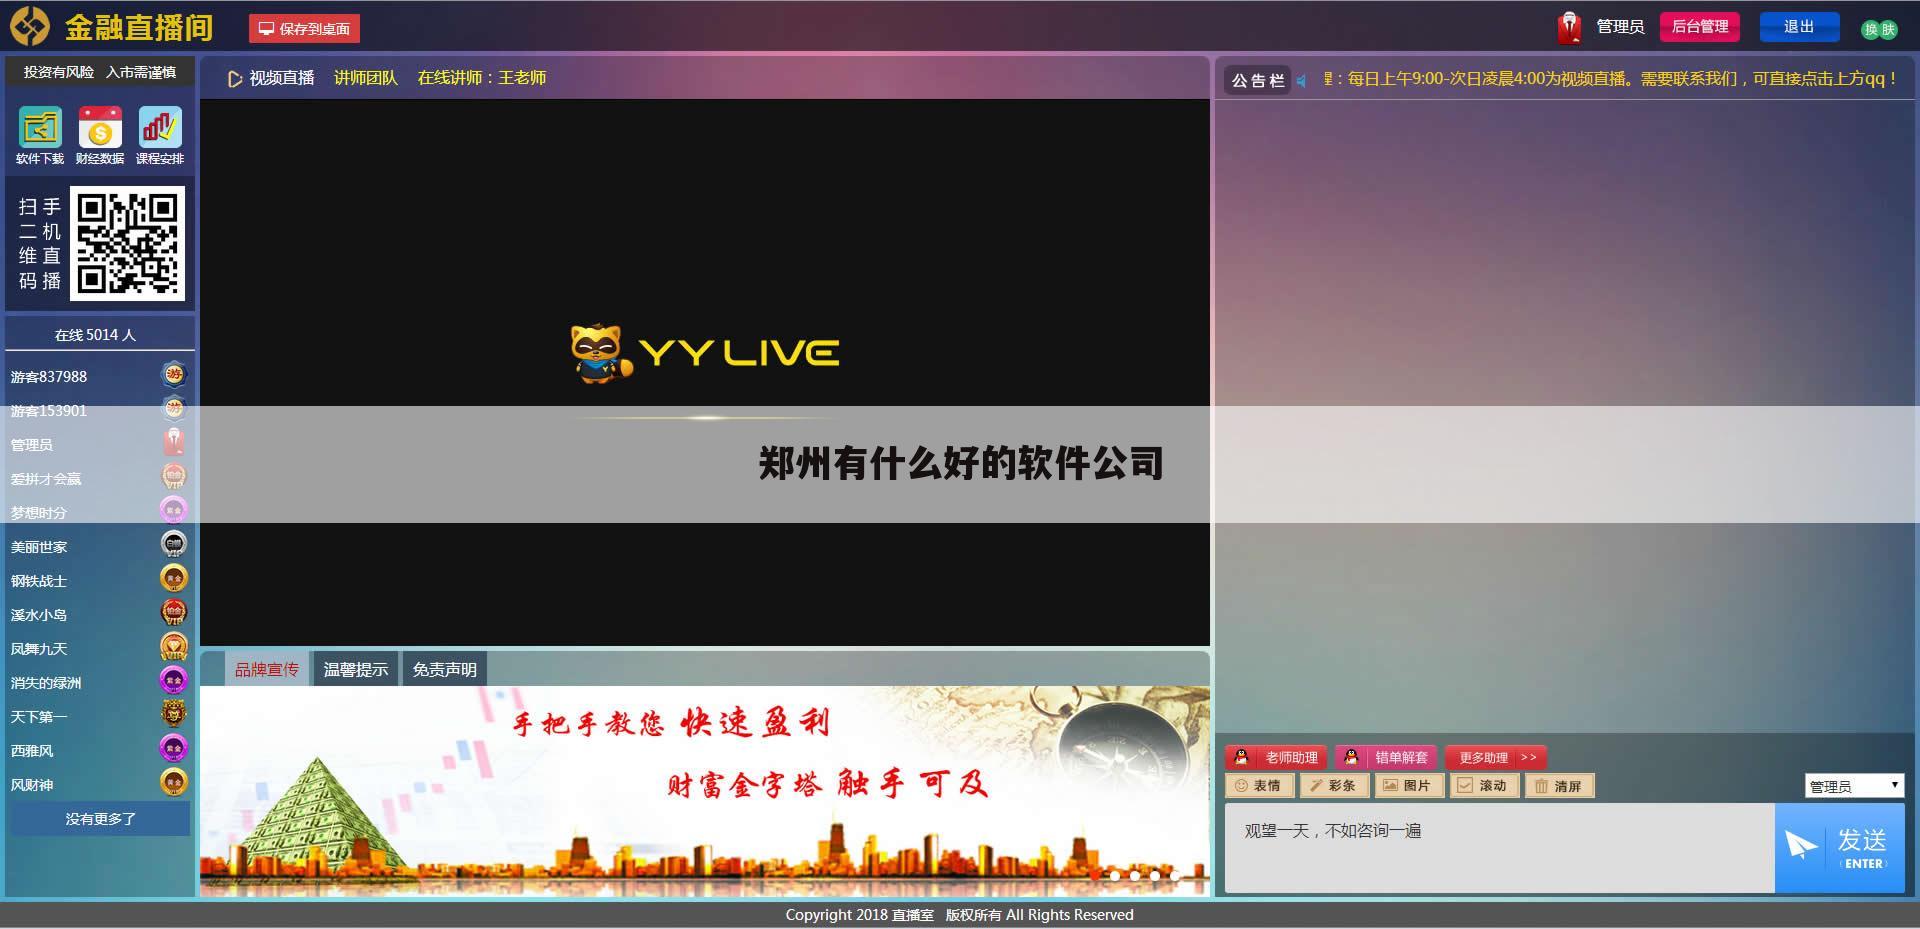Click the YY LIVE mascot logo

coord(600,353)
